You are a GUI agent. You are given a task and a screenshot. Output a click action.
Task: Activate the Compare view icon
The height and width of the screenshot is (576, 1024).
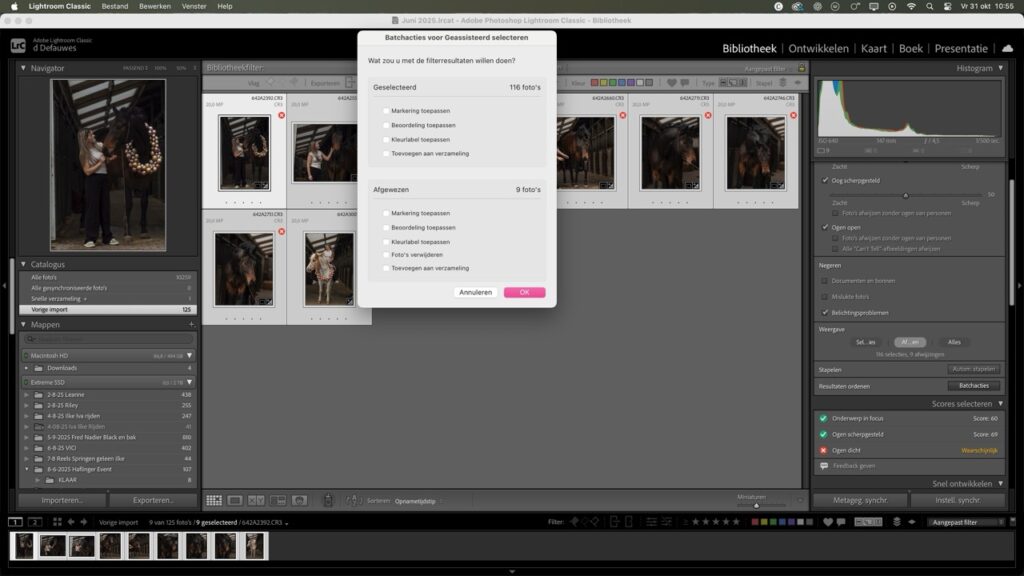click(256, 500)
